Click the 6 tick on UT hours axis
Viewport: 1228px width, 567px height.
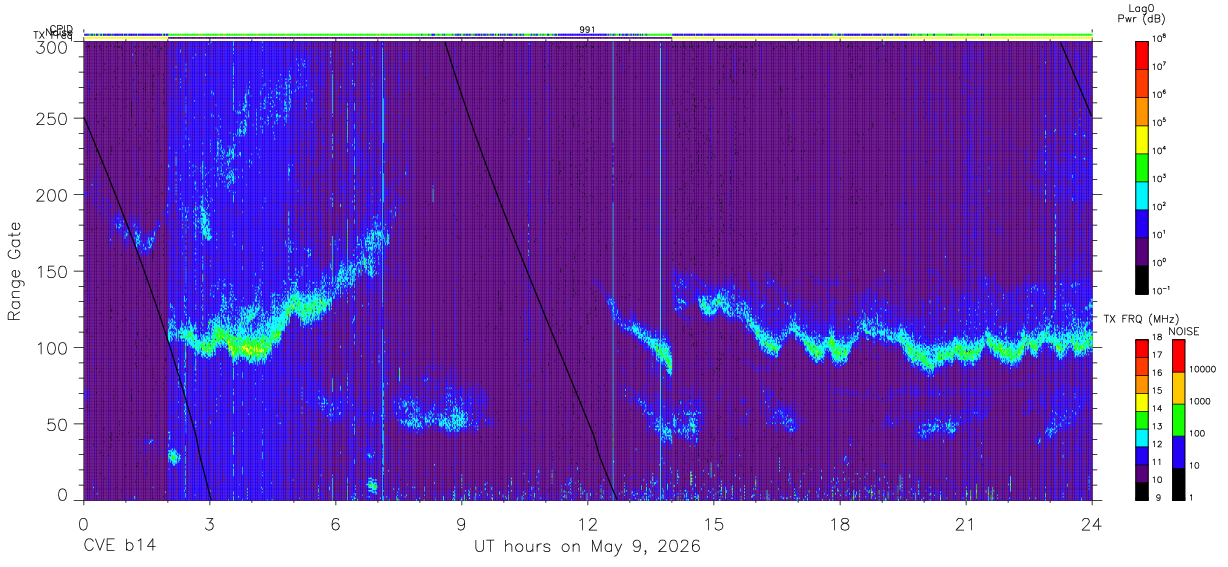pyautogui.click(x=335, y=523)
